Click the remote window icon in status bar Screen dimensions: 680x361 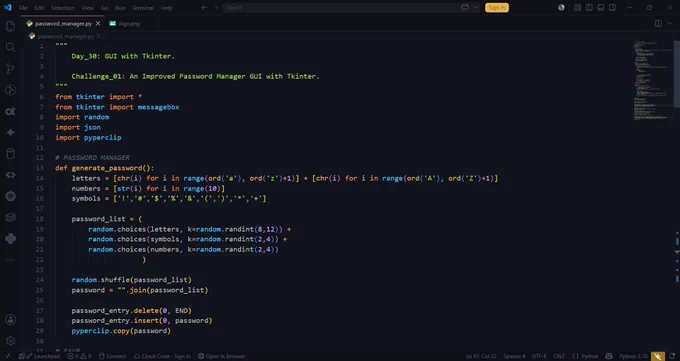click(7, 356)
